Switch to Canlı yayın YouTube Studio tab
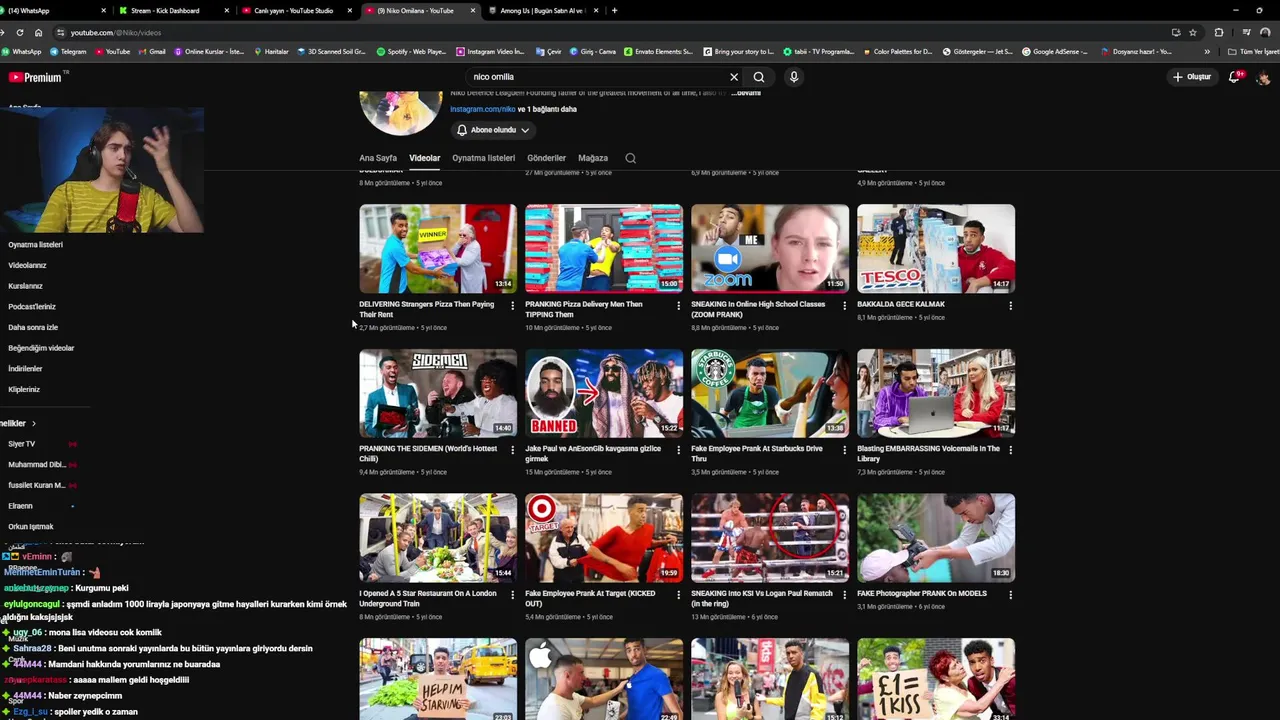 click(294, 10)
